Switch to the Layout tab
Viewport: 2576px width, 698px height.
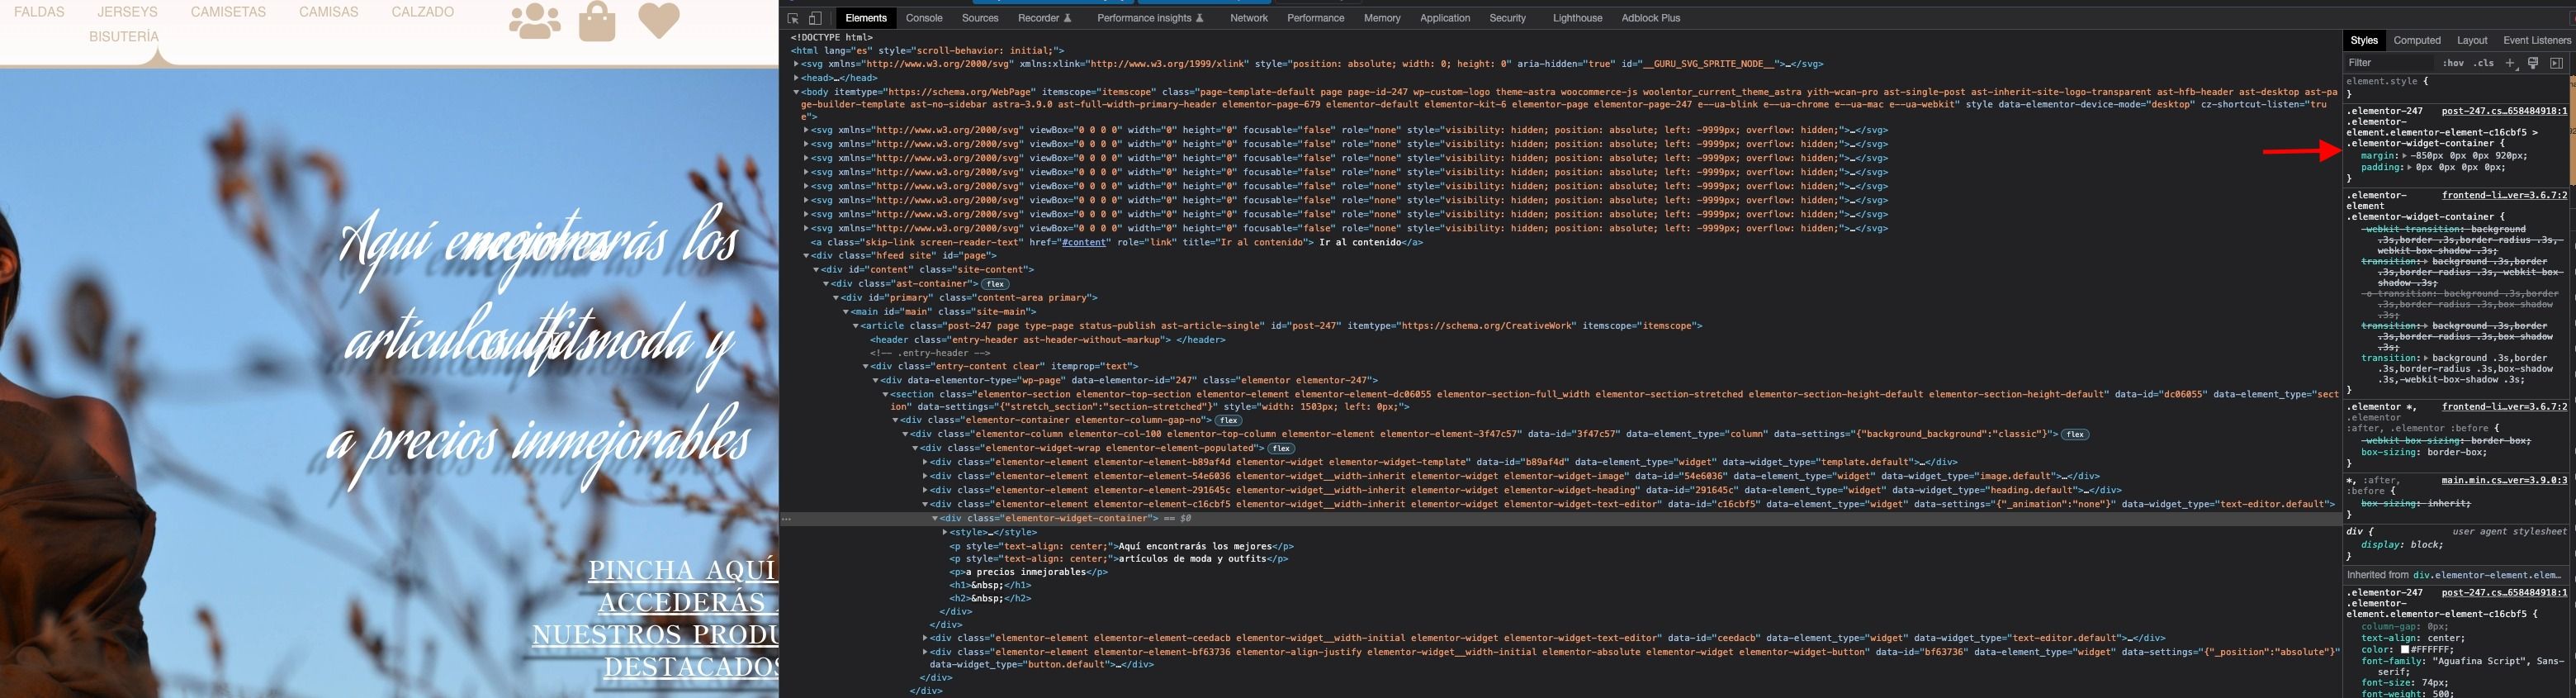point(2472,40)
